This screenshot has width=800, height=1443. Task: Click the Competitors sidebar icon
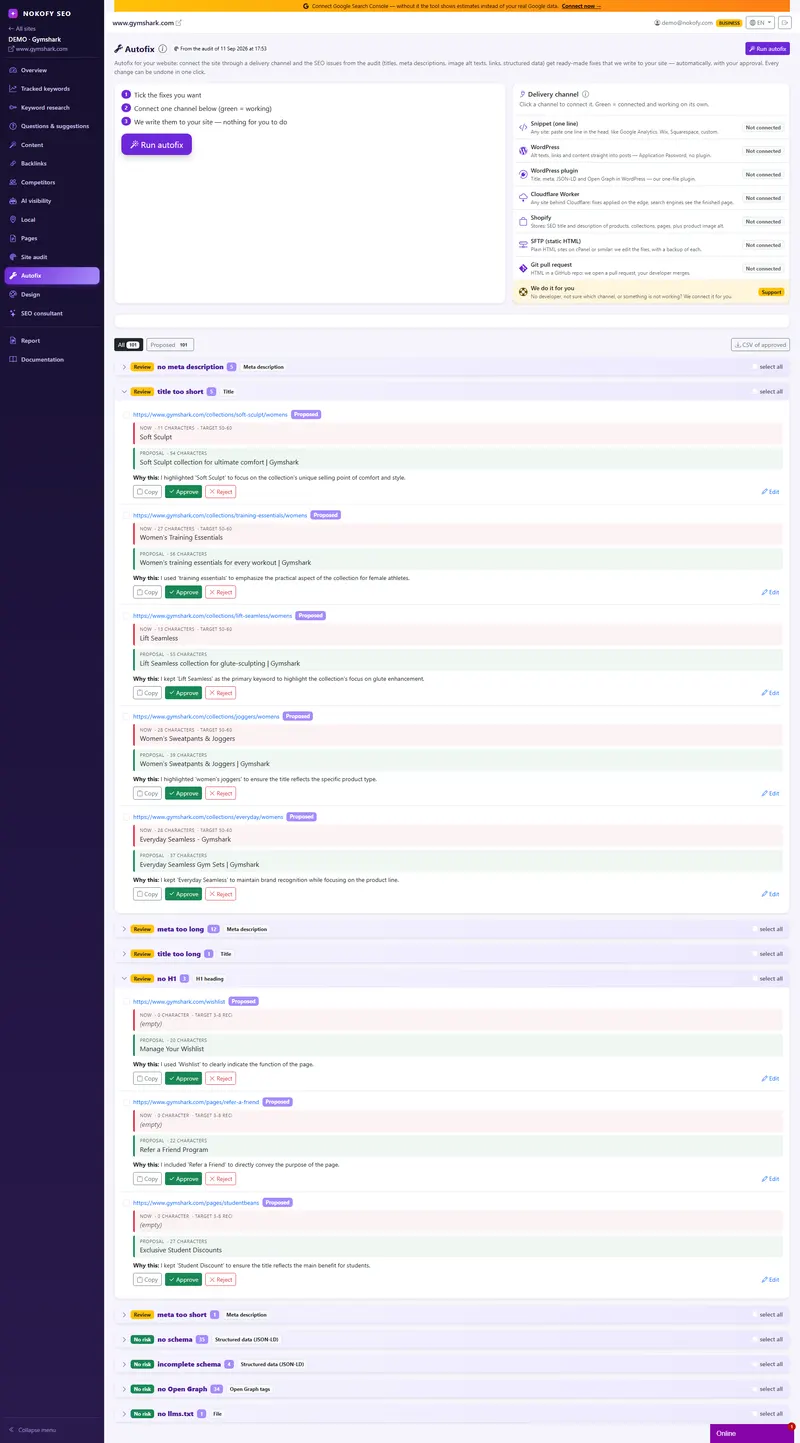pyautogui.click(x=13, y=182)
